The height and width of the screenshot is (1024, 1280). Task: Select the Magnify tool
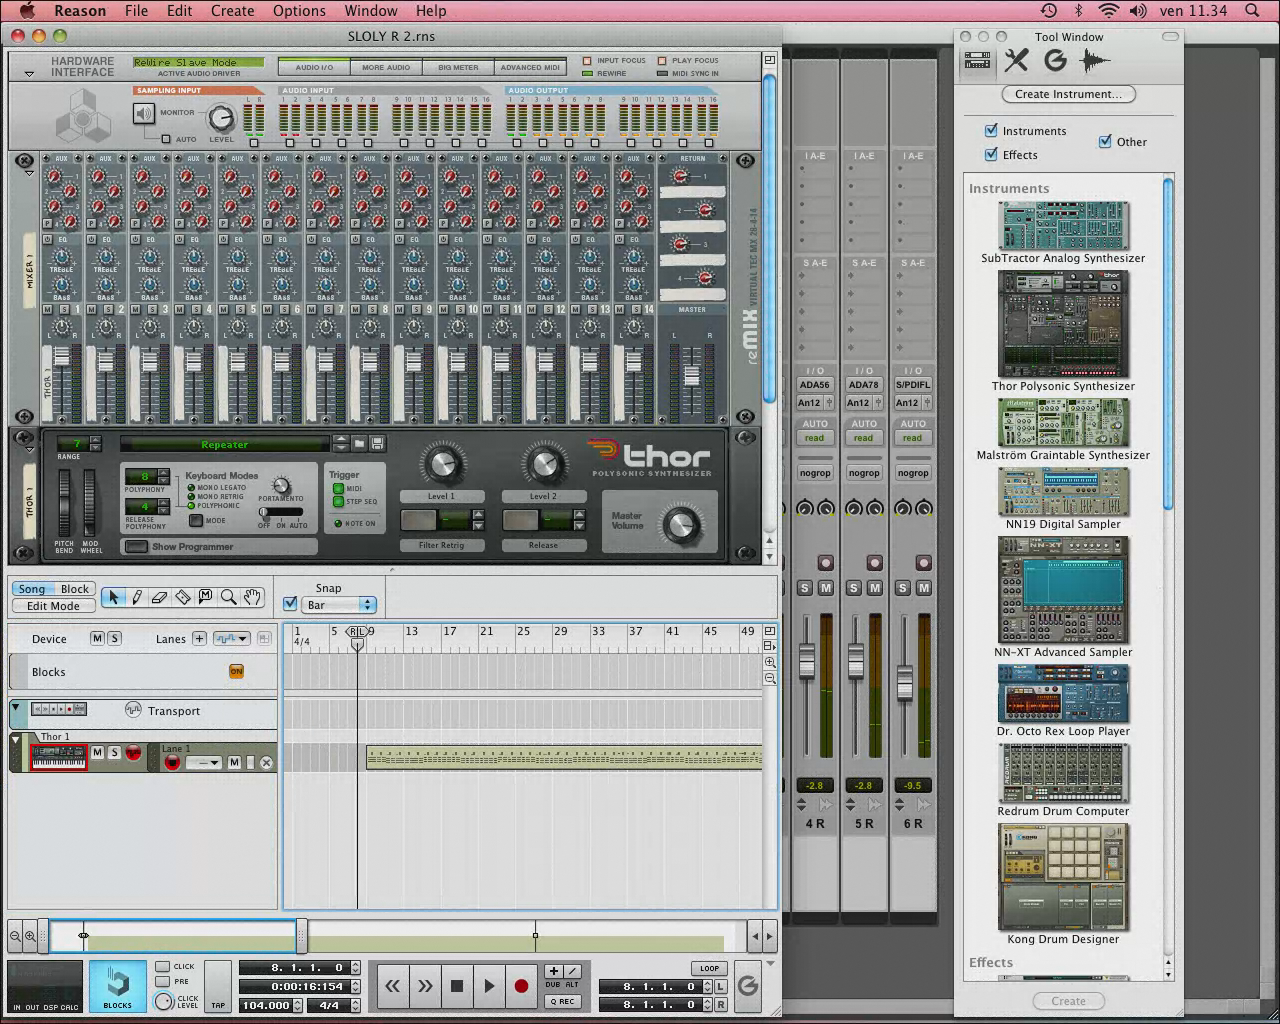coord(229,597)
